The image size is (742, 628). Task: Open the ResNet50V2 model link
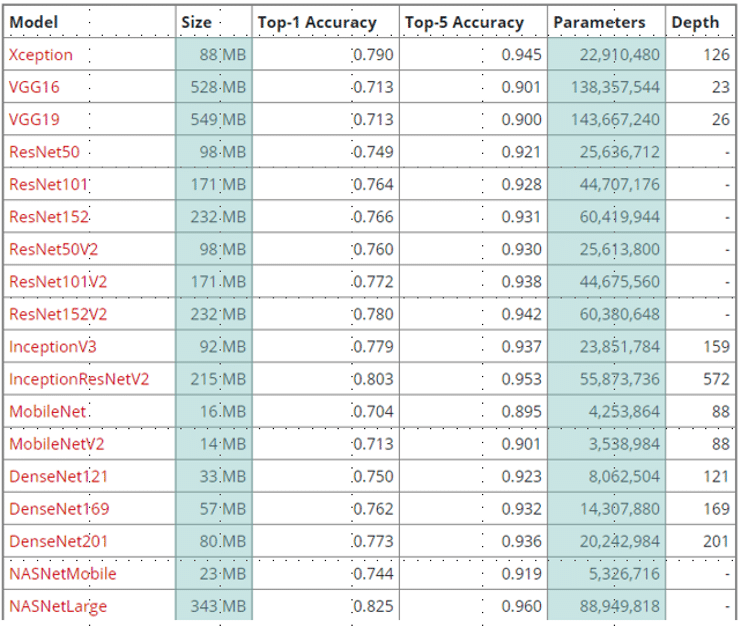[53, 249]
